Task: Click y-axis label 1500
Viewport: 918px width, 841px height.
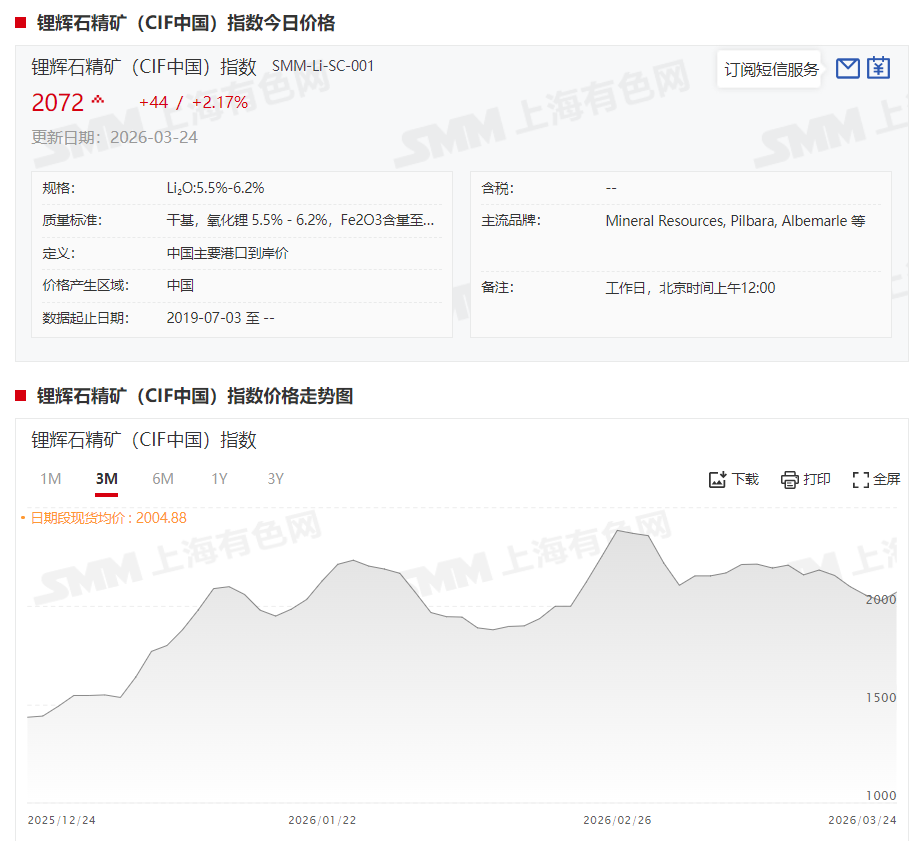Action: [x=881, y=698]
